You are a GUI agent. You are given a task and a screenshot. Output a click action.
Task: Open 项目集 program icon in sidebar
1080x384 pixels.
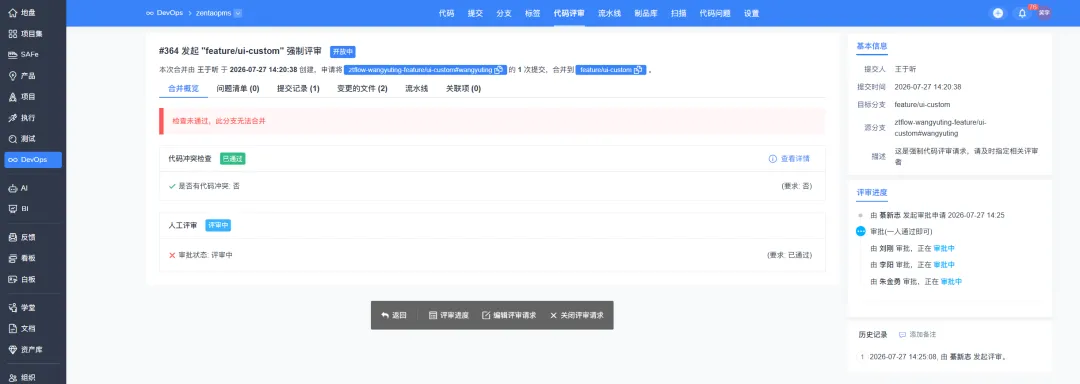[12, 34]
